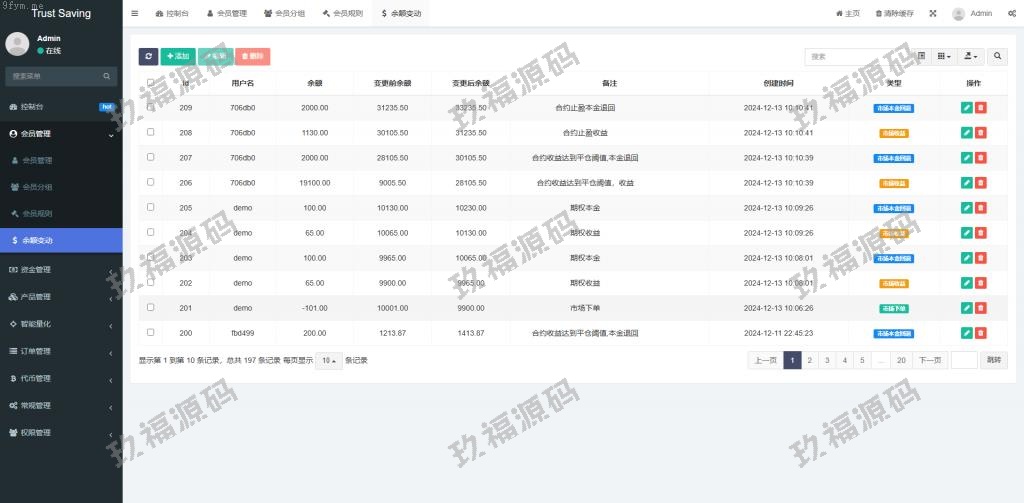Toggle the sidebar hamburger menu icon

click(135, 13)
